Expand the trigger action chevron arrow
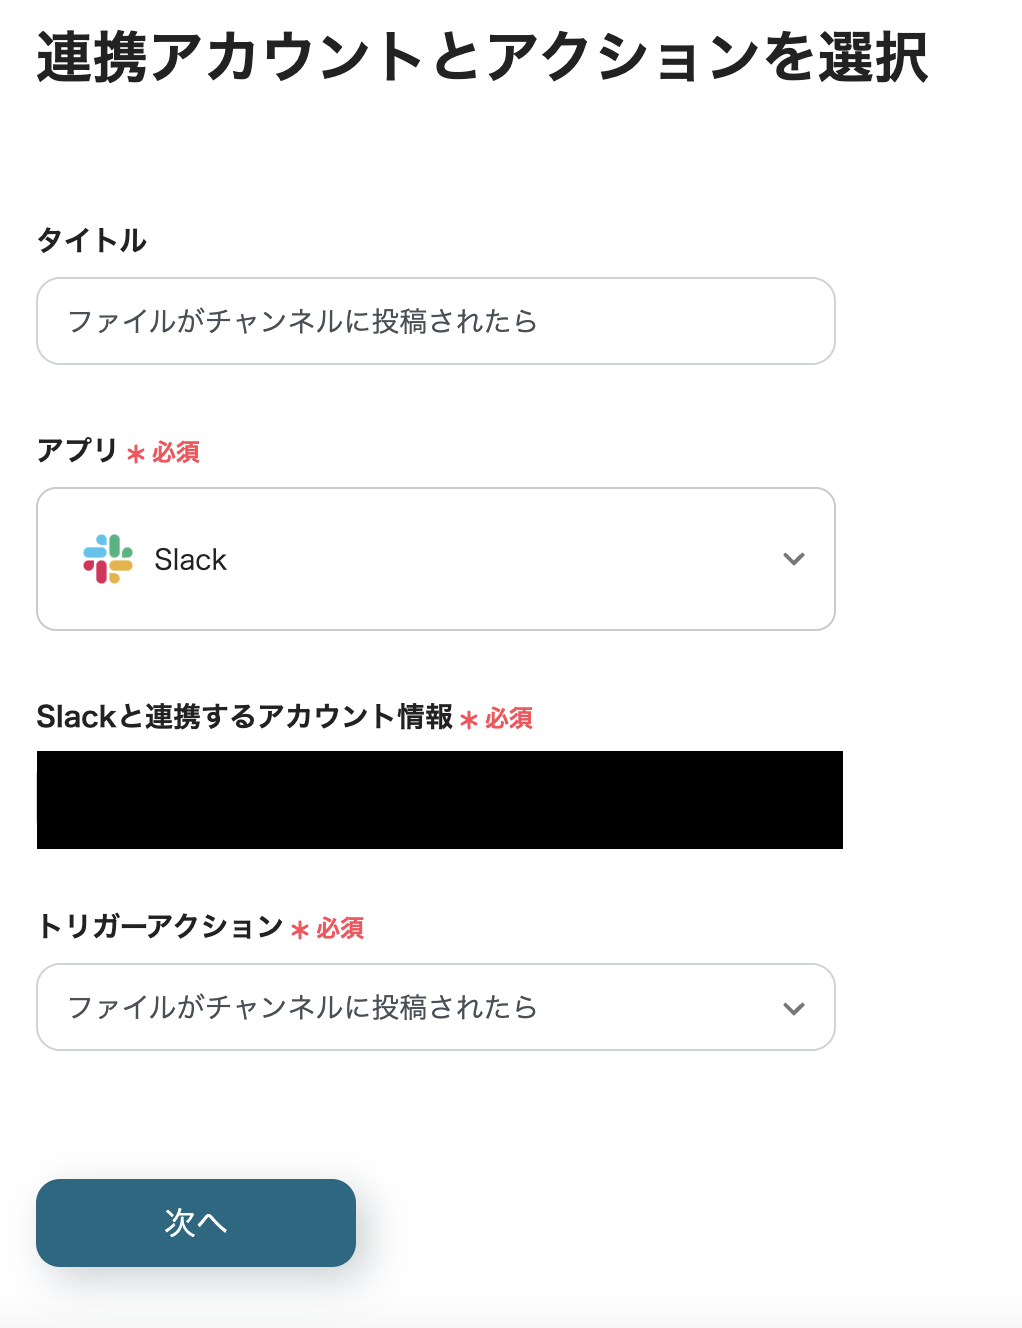 [x=794, y=1008]
